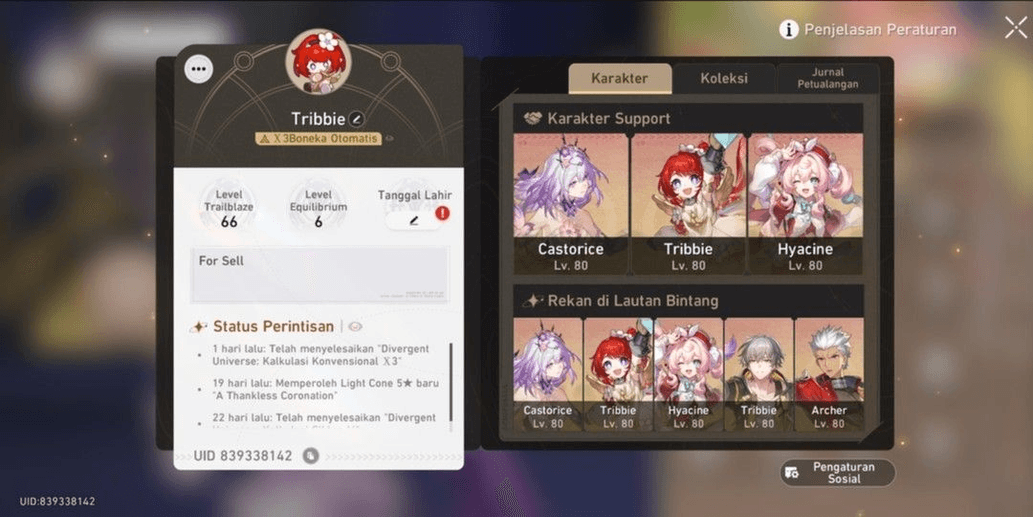Click the Status Perintisan scrollbar
The height and width of the screenshot is (517, 1033).
(451, 384)
